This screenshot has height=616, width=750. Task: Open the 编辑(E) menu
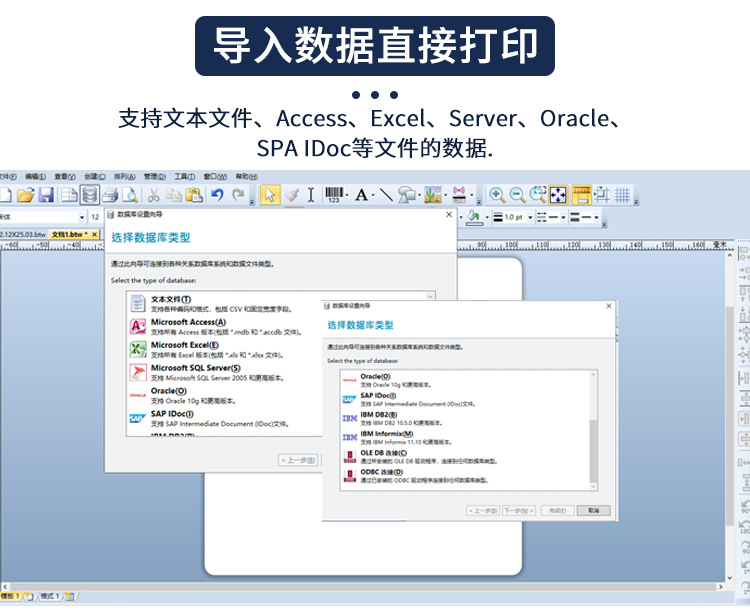(x=35, y=176)
